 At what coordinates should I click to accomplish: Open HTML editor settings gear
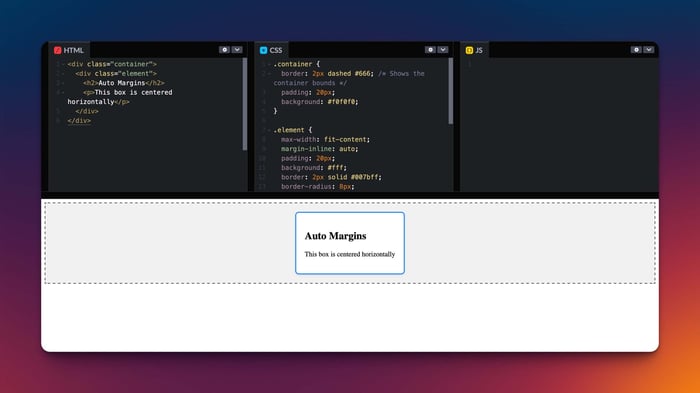click(225, 50)
